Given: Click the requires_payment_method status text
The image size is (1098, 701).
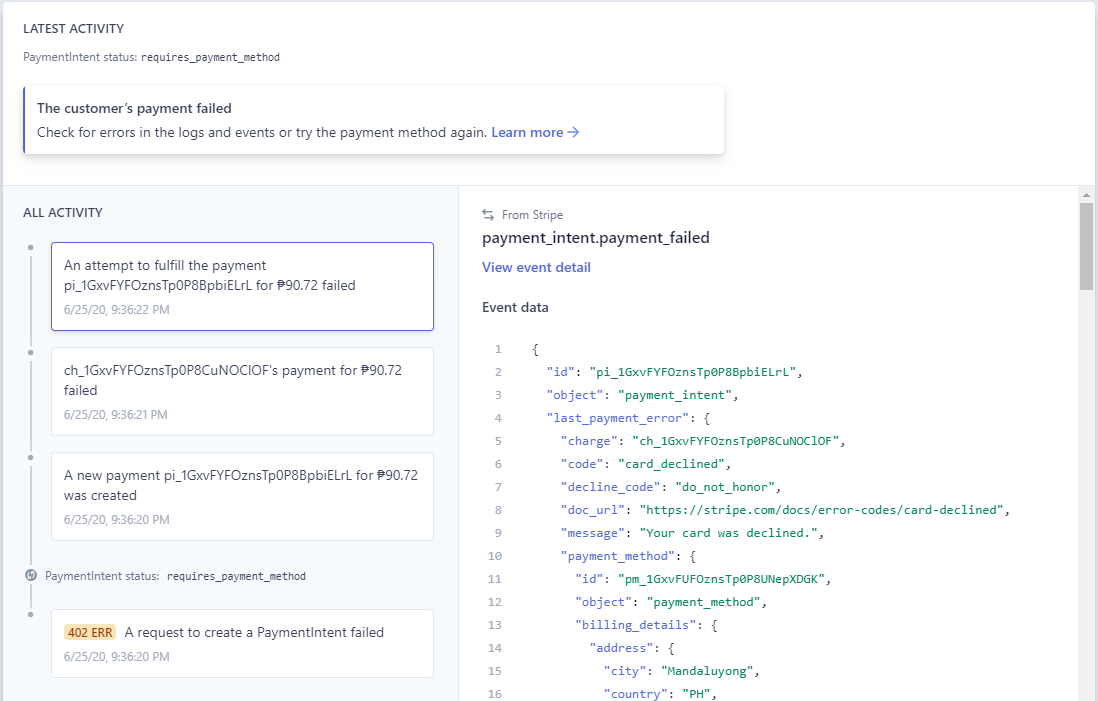Looking at the screenshot, I should (210, 57).
